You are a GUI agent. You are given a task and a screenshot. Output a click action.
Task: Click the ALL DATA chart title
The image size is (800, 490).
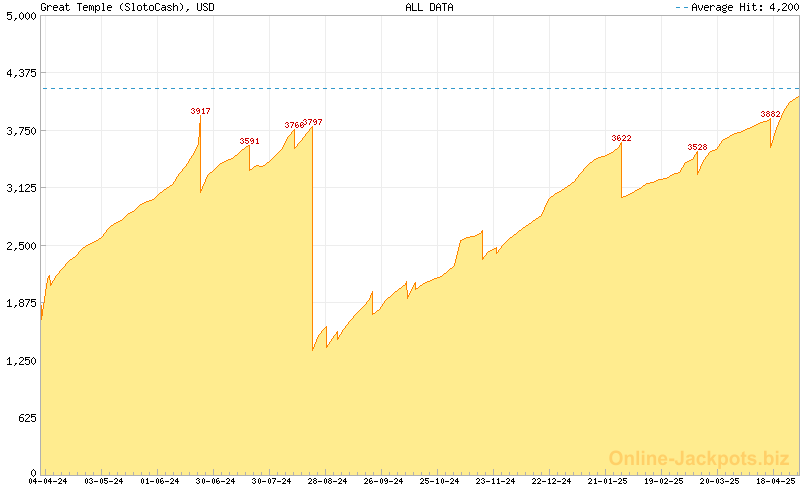tap(429, 7)
